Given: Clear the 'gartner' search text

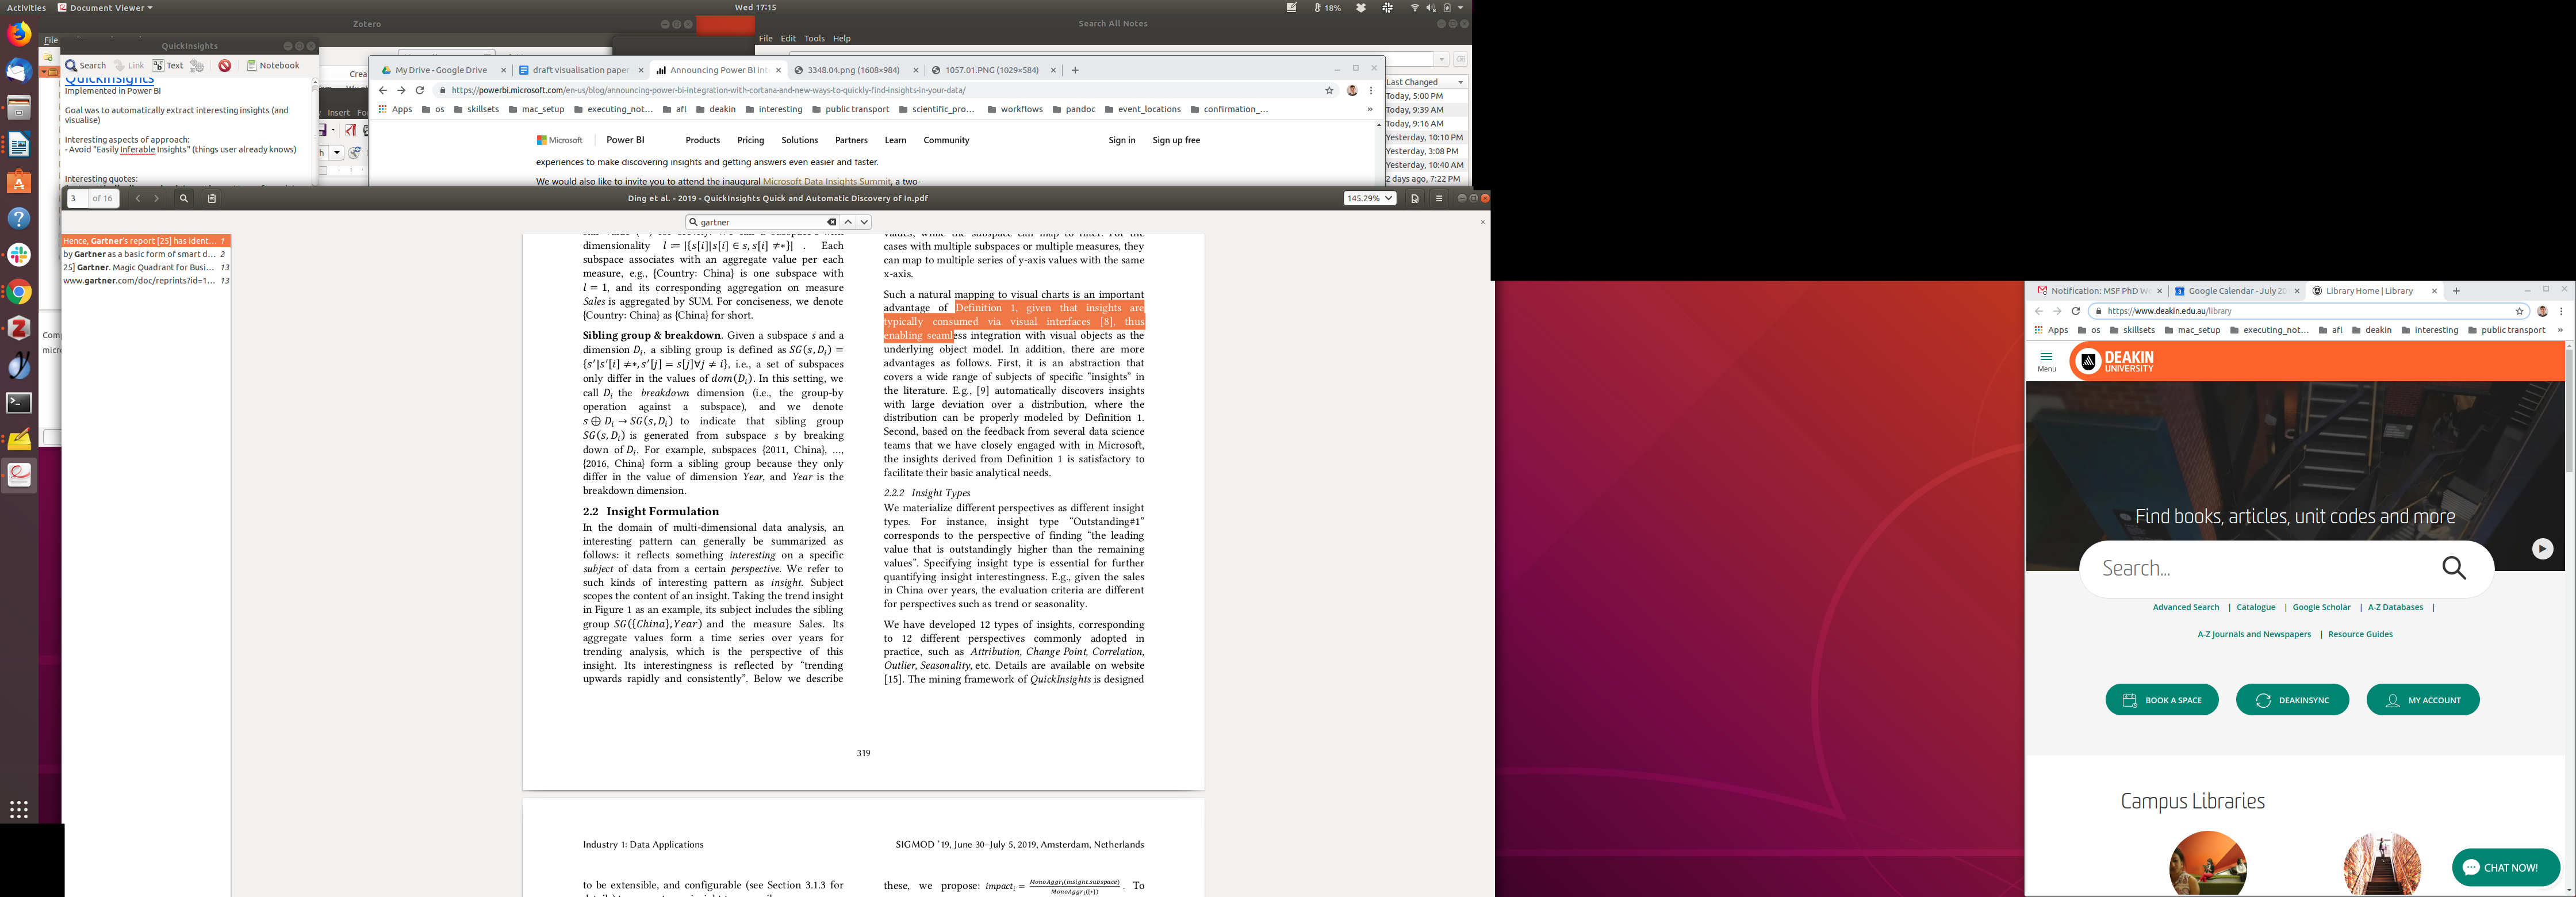Looking at the screenshot, I should point(831,222).
